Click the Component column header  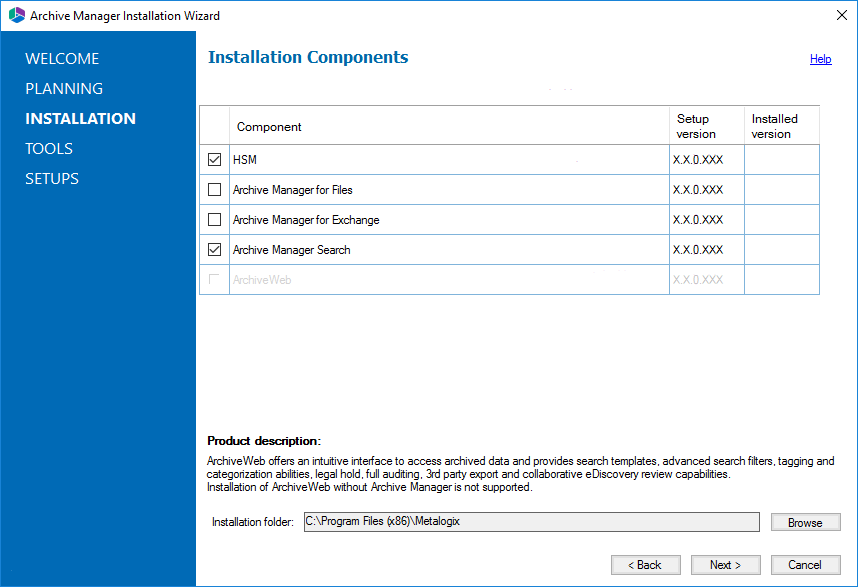tap(269, 127)
